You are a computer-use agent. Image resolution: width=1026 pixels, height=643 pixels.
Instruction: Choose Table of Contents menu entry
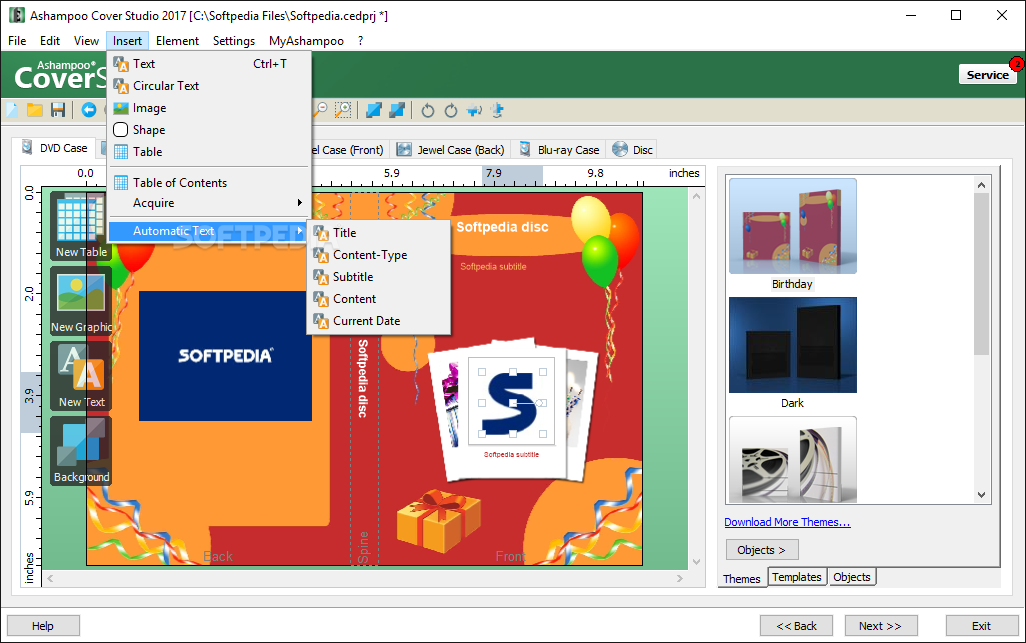point(209,182)
